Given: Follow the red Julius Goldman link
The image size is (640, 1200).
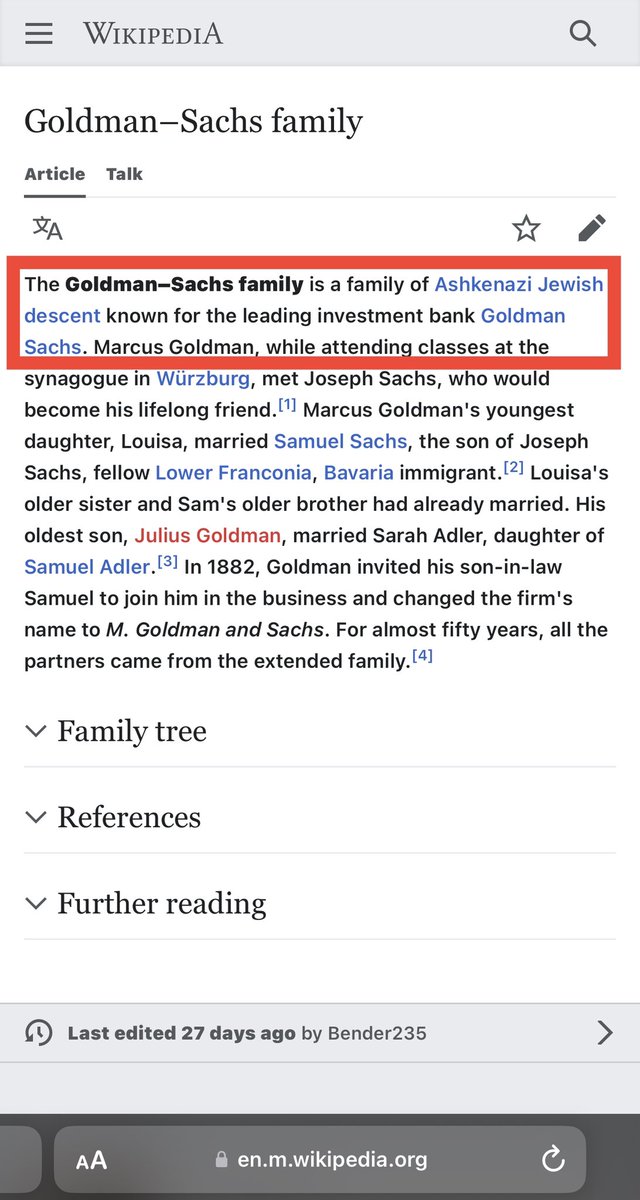Looking at the screenshot, I should (208, 535).
